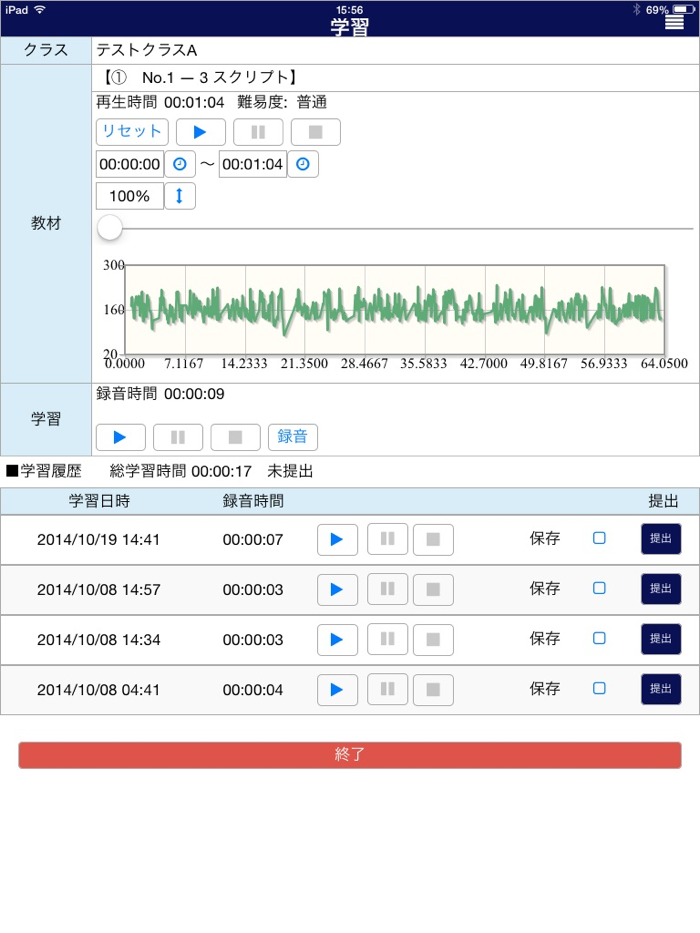Stop the teaching material audio
The height and width of the screenshot is (933, 700).
315,132
